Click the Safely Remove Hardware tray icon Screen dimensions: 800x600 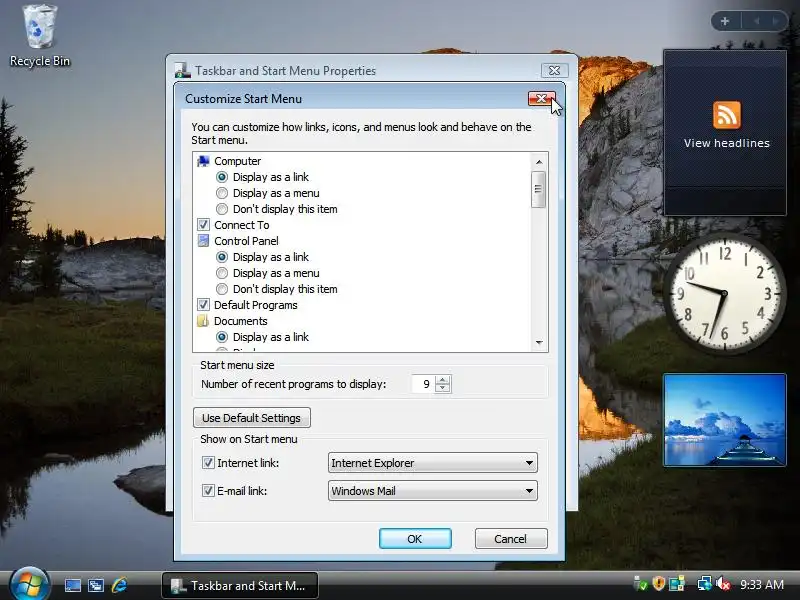coord(640,583)
